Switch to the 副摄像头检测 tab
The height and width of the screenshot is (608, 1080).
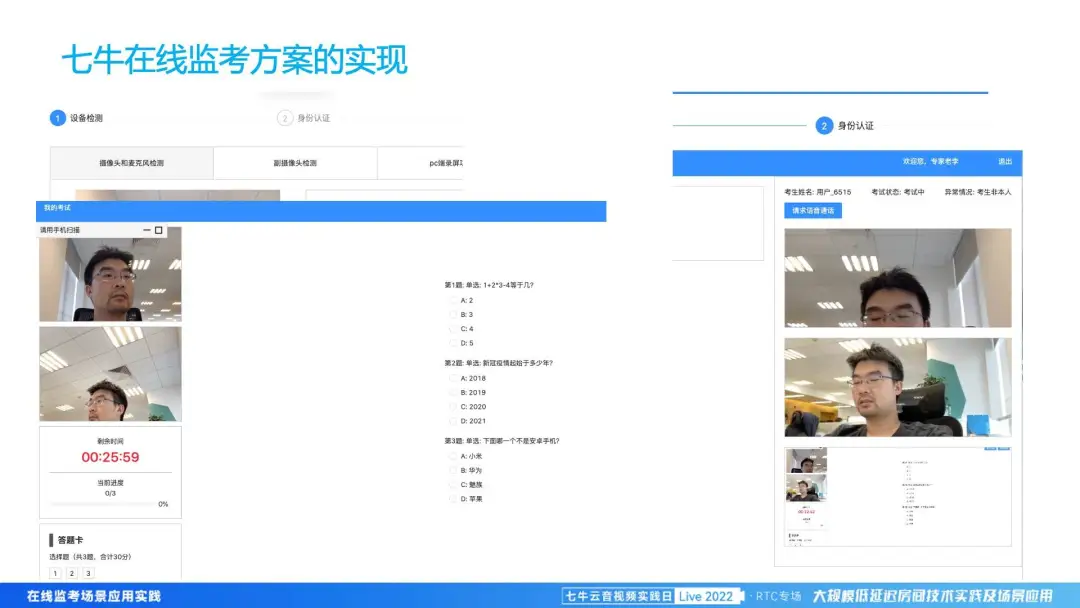(x=295, y=163)
